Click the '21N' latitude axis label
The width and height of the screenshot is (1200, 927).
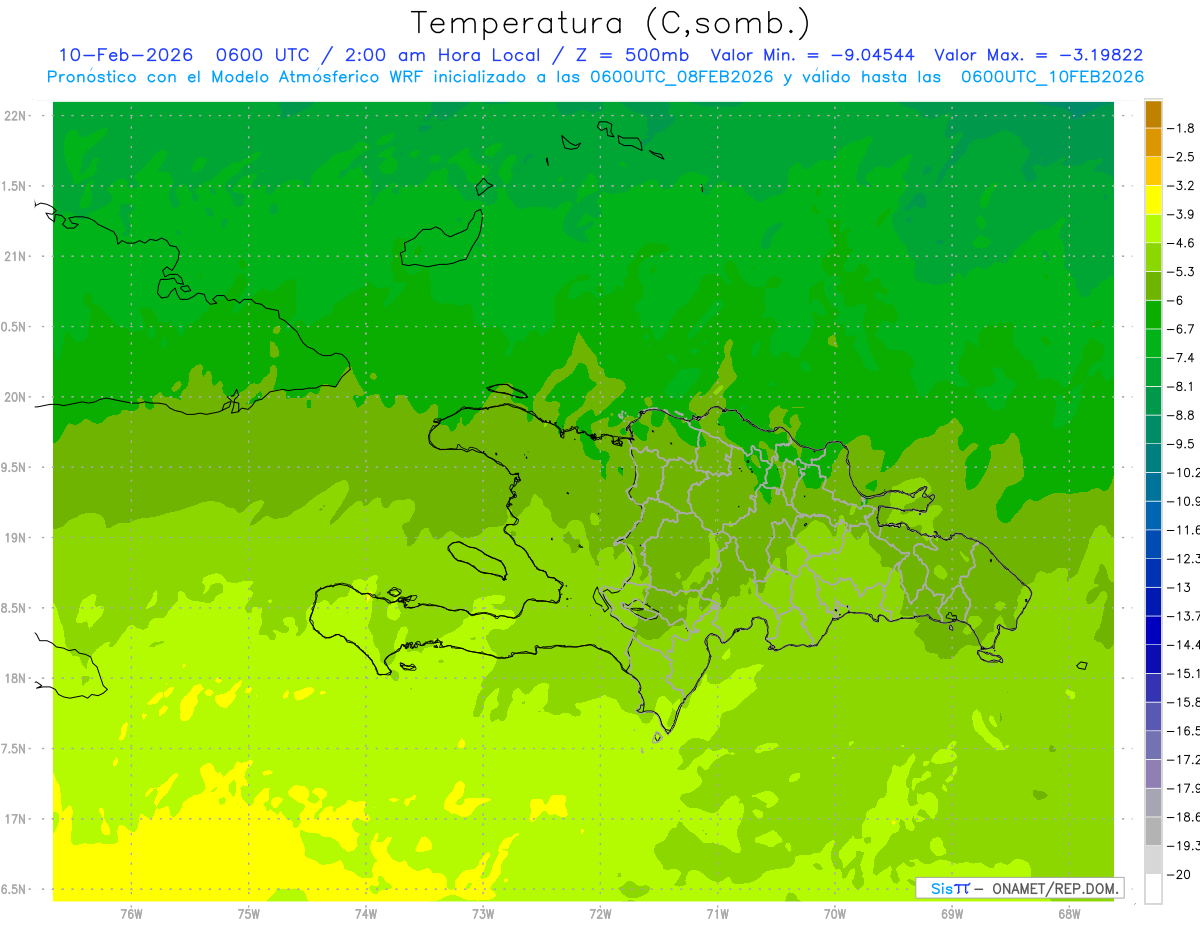click(x=16, y=257)
